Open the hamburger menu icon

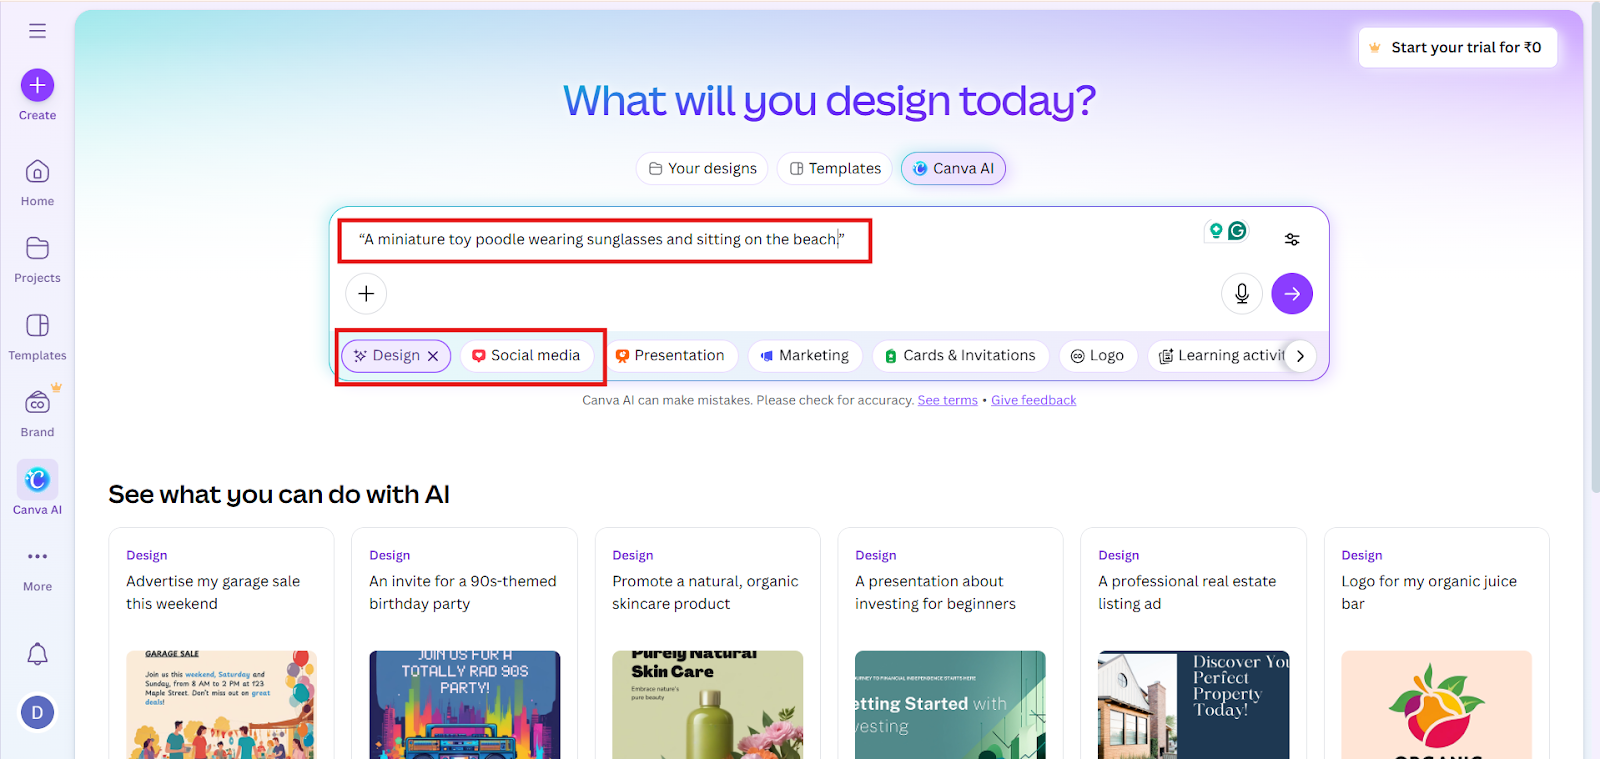pyautogui.click(x=37, y=31)
